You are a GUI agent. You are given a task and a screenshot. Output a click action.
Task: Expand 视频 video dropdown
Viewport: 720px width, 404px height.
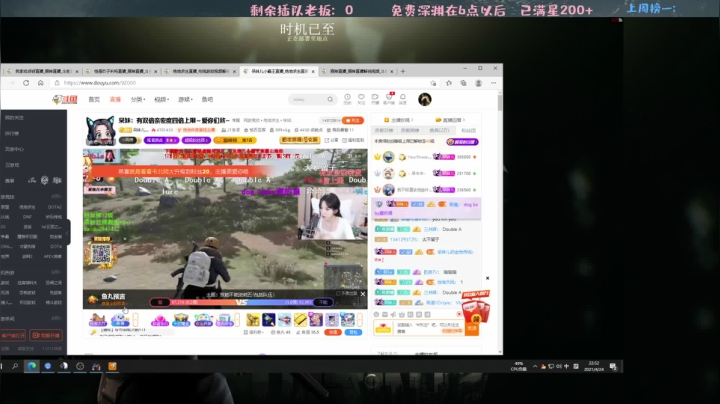[162, 99]
